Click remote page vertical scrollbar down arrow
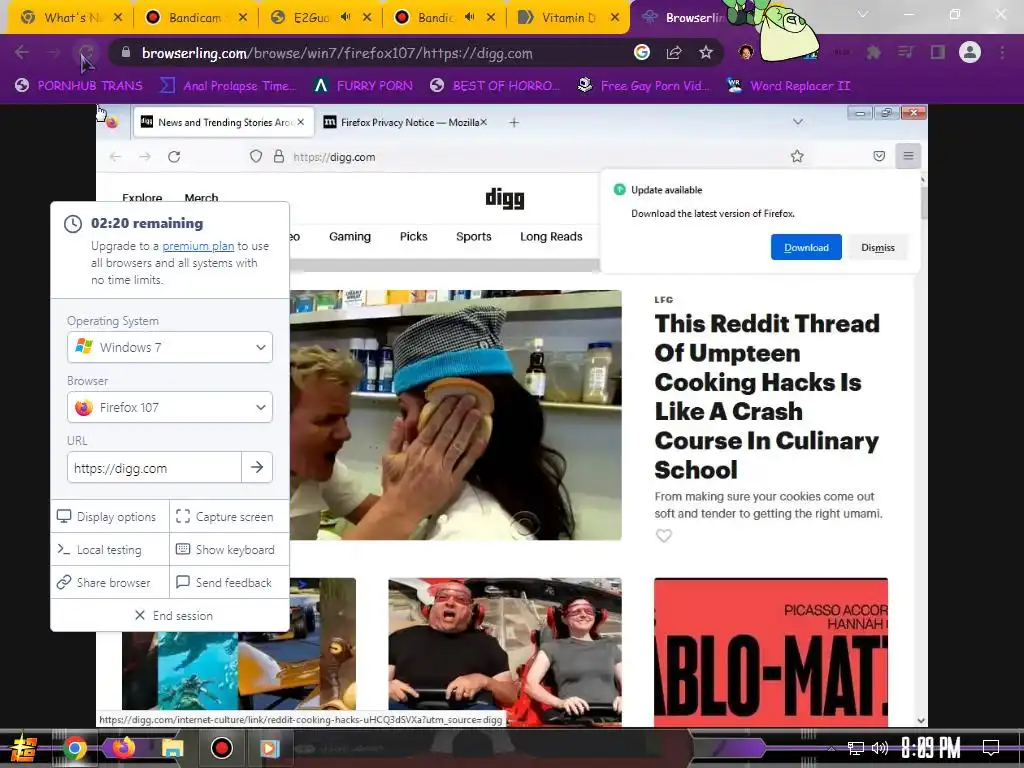The image size is (1024, 768). 921,720
